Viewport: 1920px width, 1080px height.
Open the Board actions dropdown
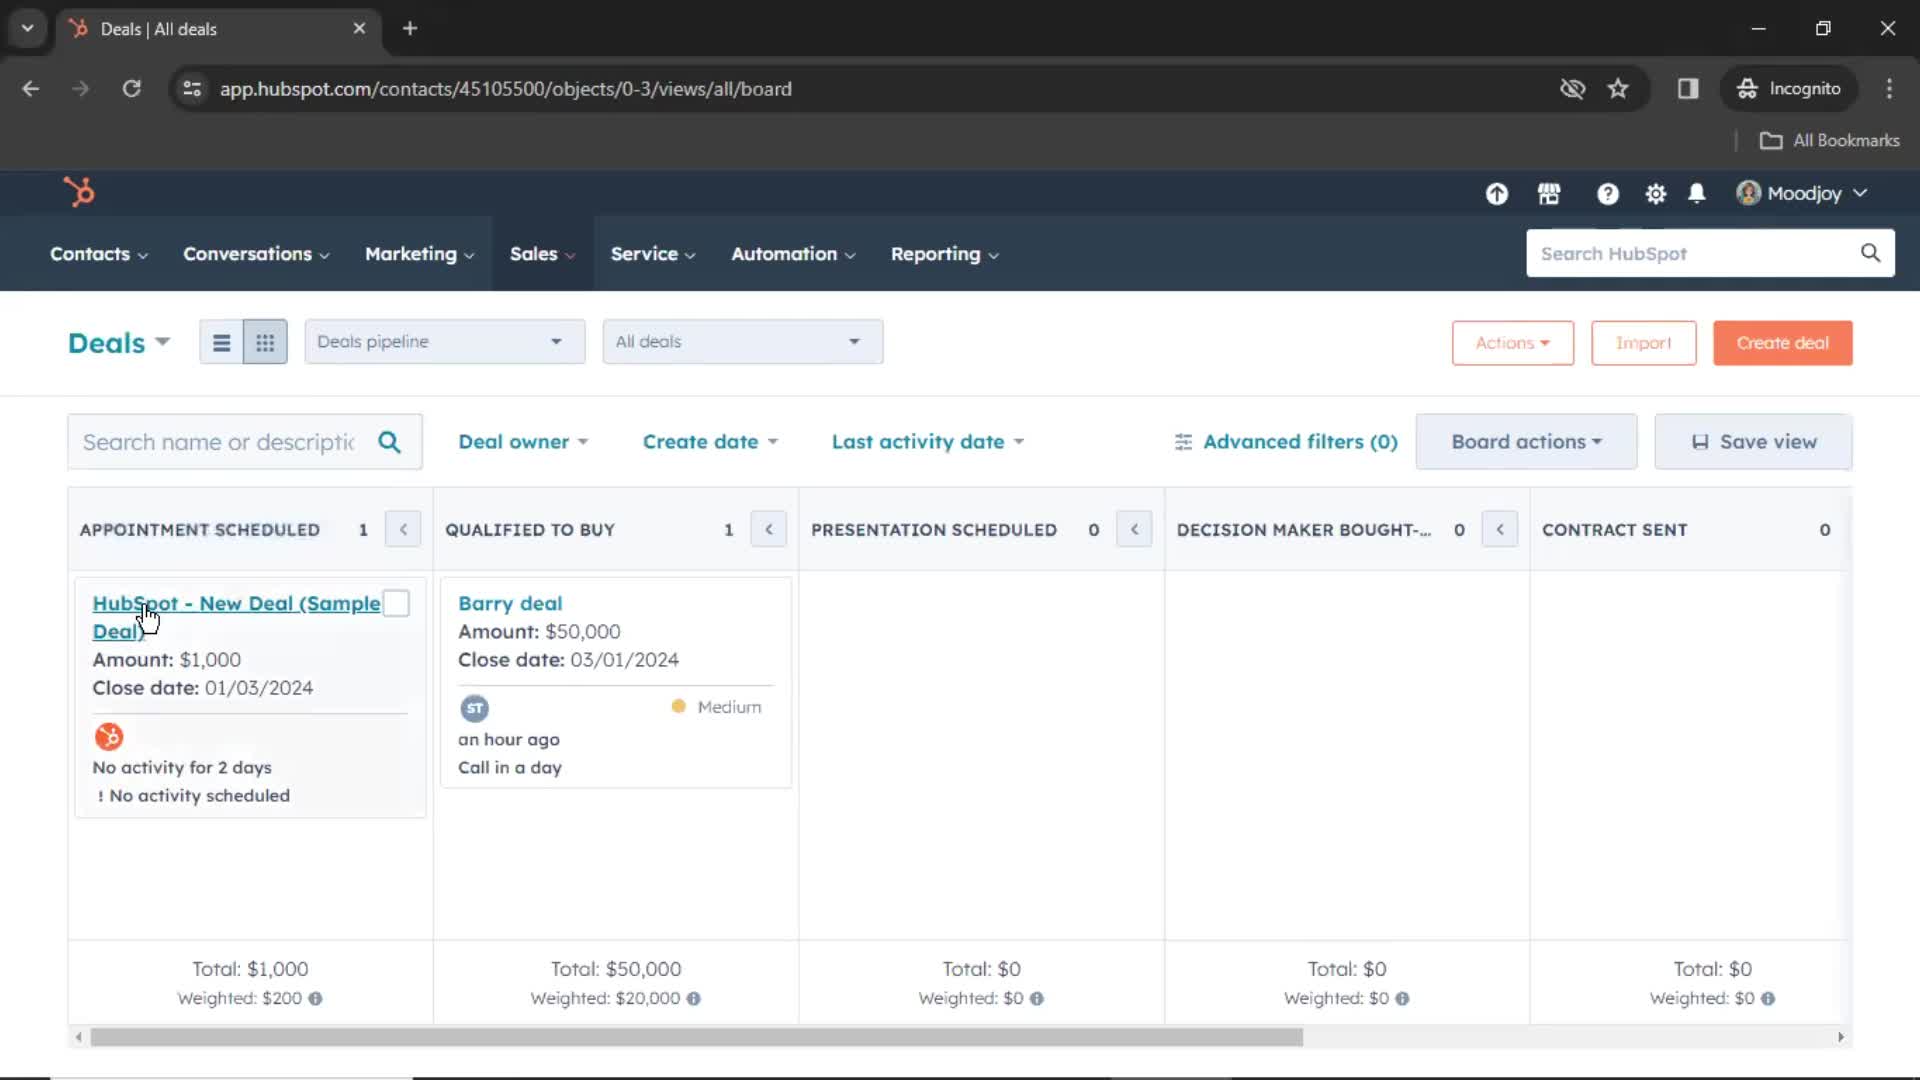click(1526, 442)
